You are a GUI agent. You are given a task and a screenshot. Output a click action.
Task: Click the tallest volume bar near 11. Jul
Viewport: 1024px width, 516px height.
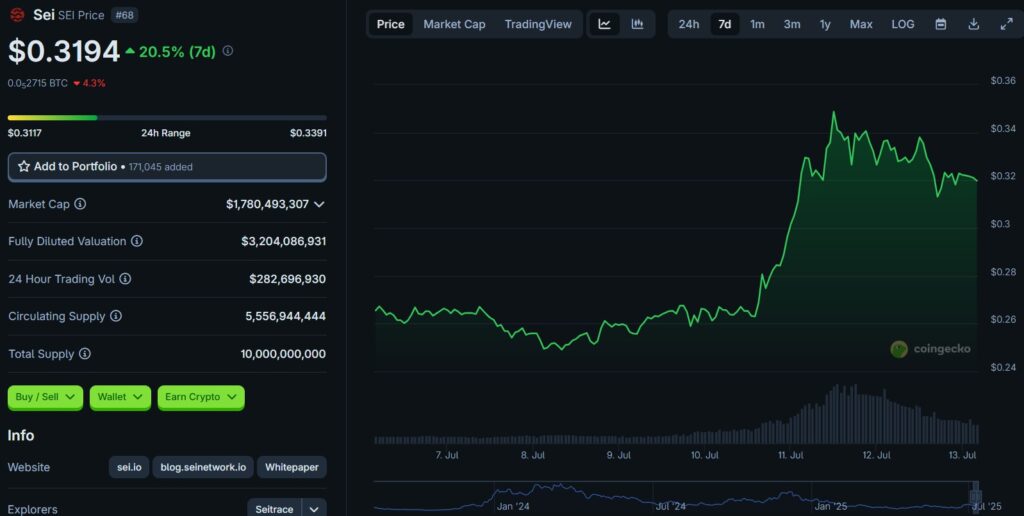tap(836, 414)
